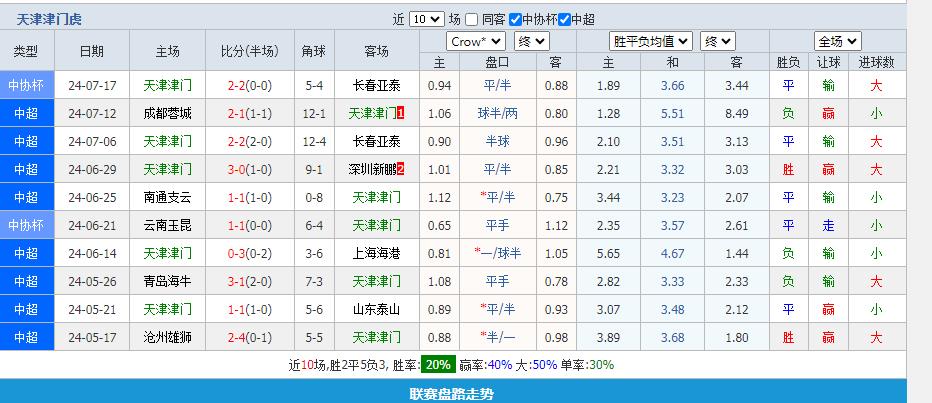The width and height of the screenshot is (932, 403).
Task: Click red card badge beside 深圳新鹏
Action: [400, 169]
